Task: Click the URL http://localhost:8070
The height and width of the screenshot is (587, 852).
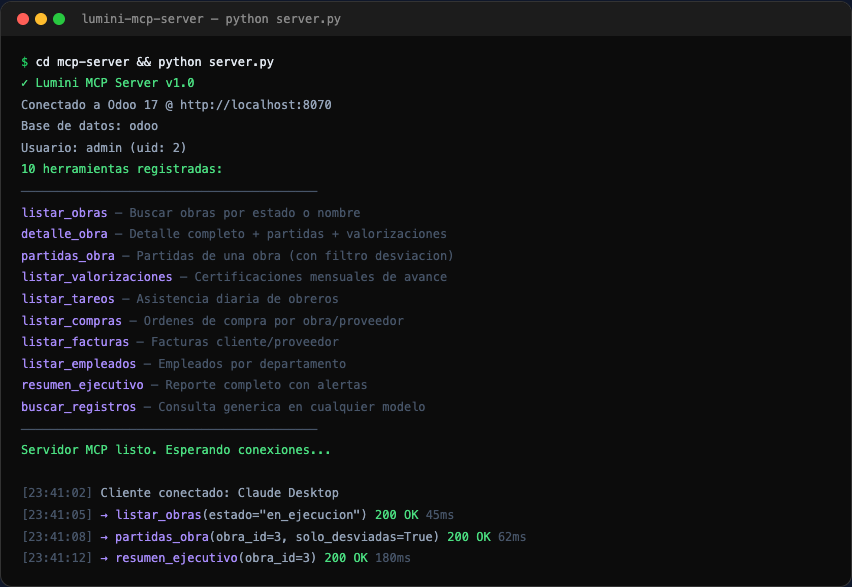Action: click(x=255, y=105)
